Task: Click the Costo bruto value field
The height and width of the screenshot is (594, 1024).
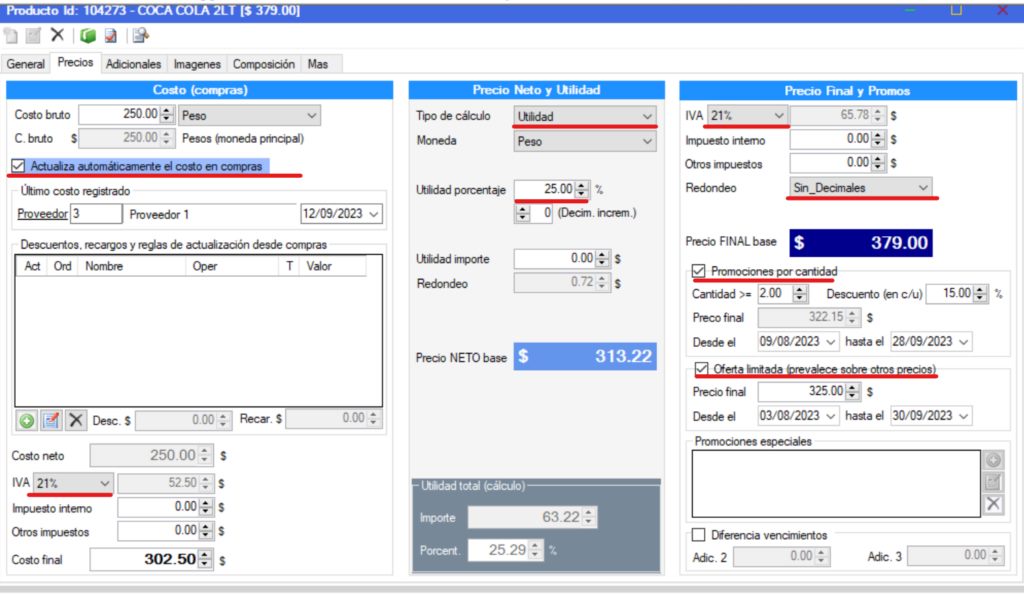Action: coord(120,114)
